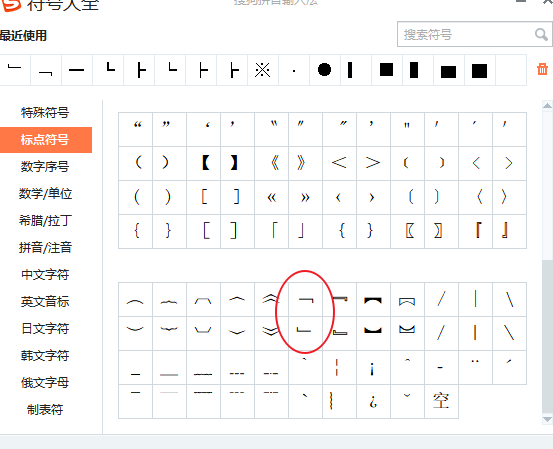Select the 希腊/拉丁 category
The width and height of the screenshot is (553, 449).
pos(45,221)
